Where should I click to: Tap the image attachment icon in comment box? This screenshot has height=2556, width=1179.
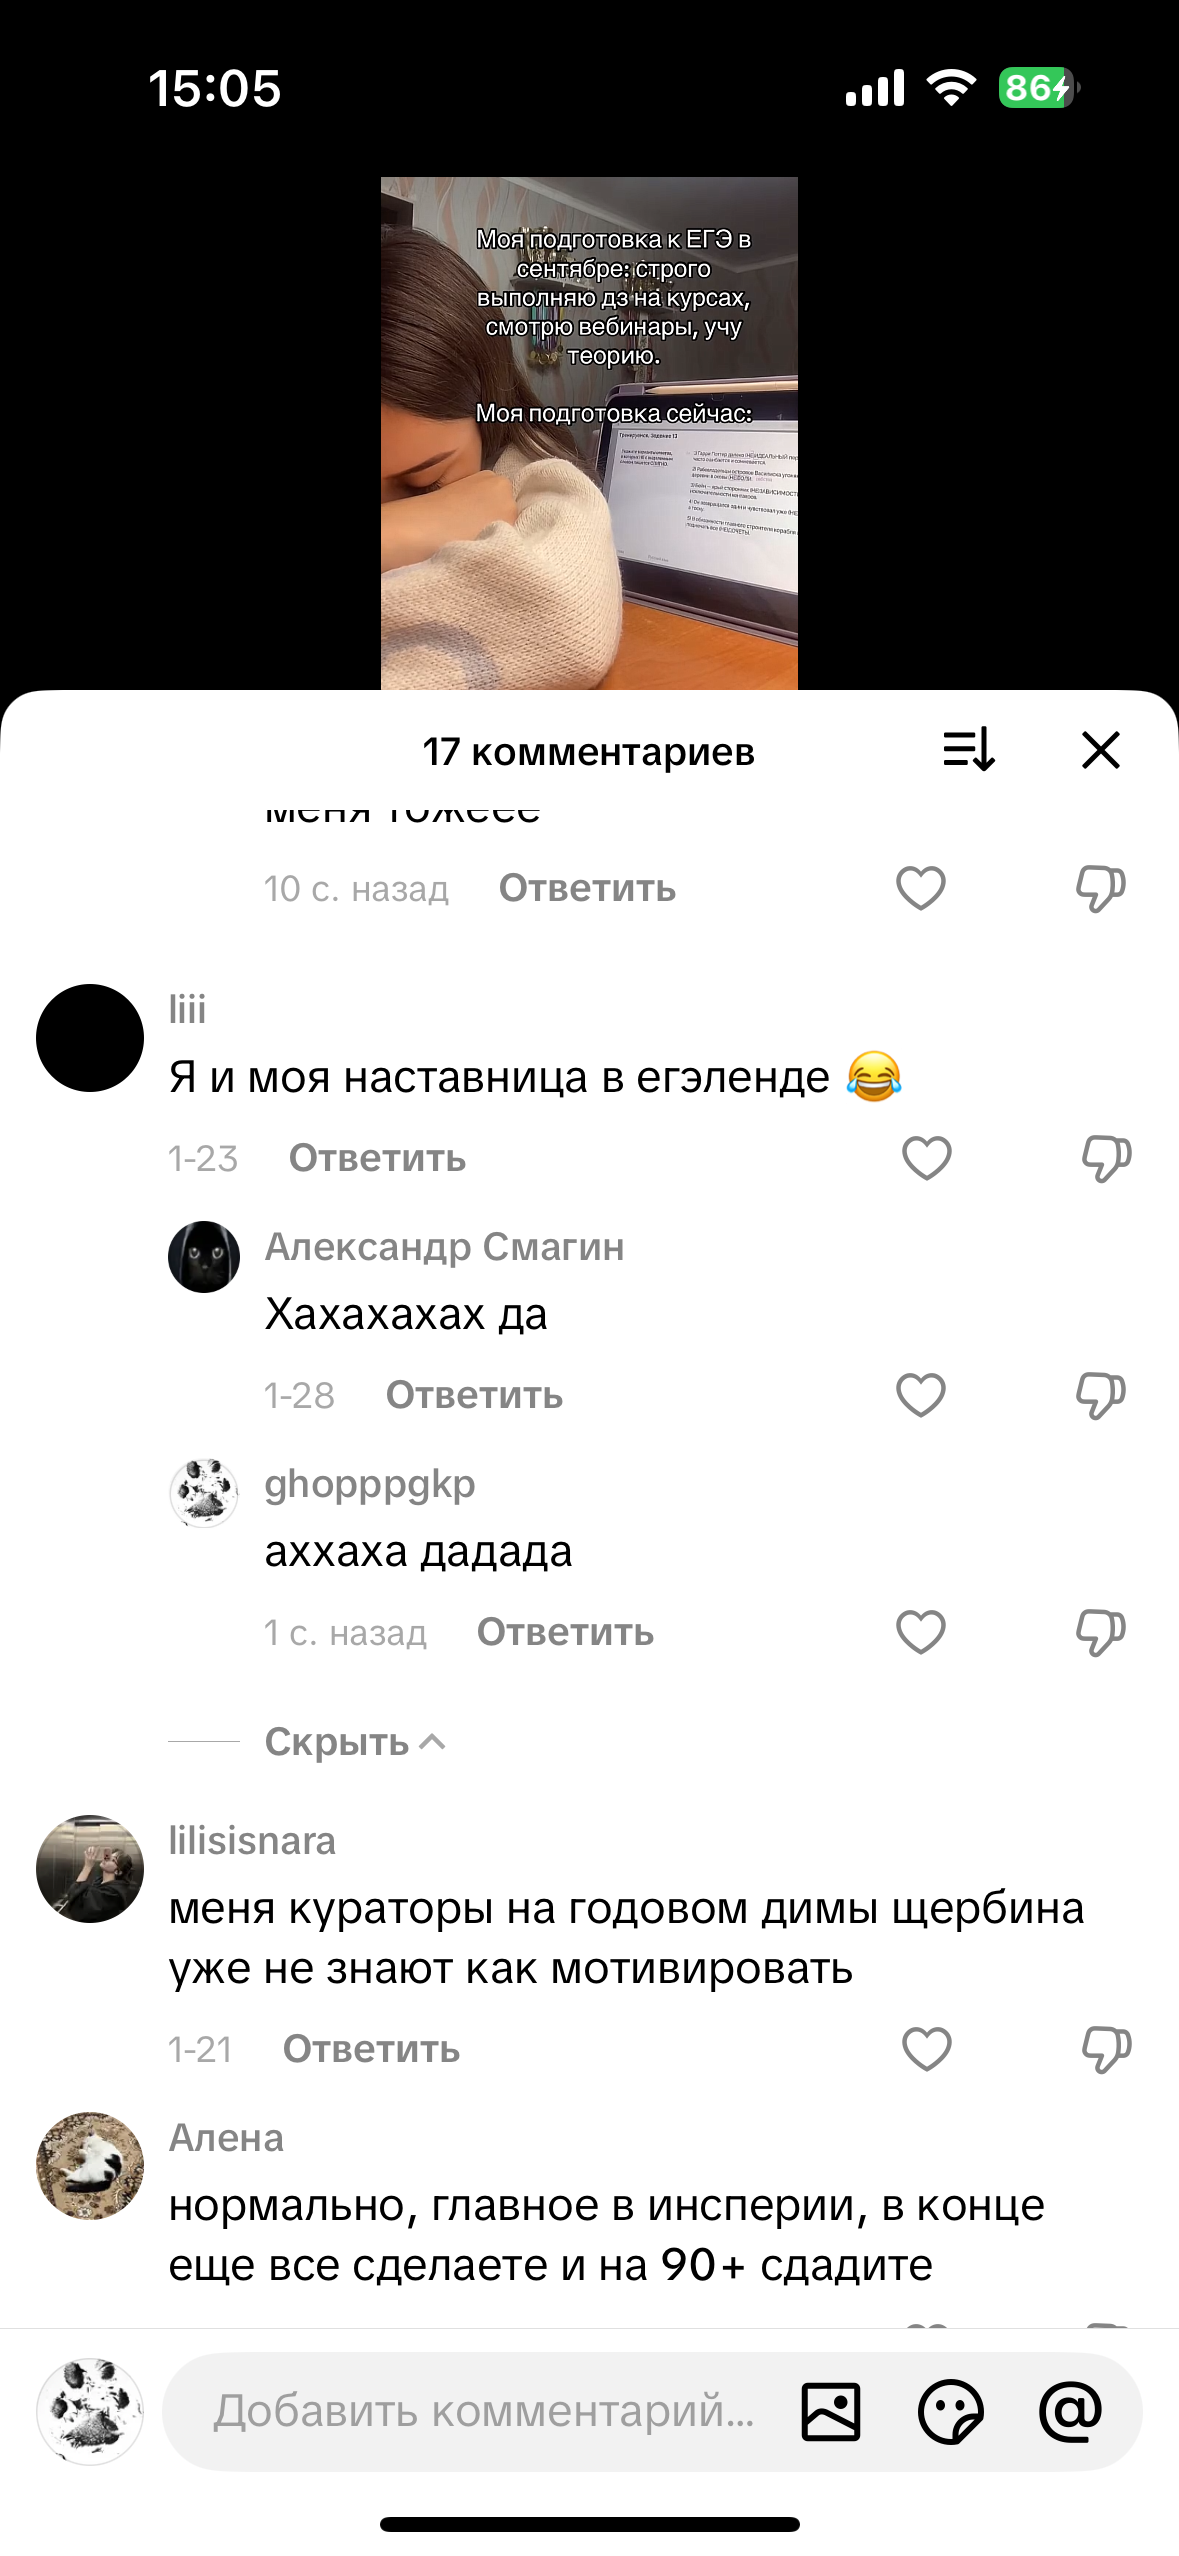(x=830, y=2412)
